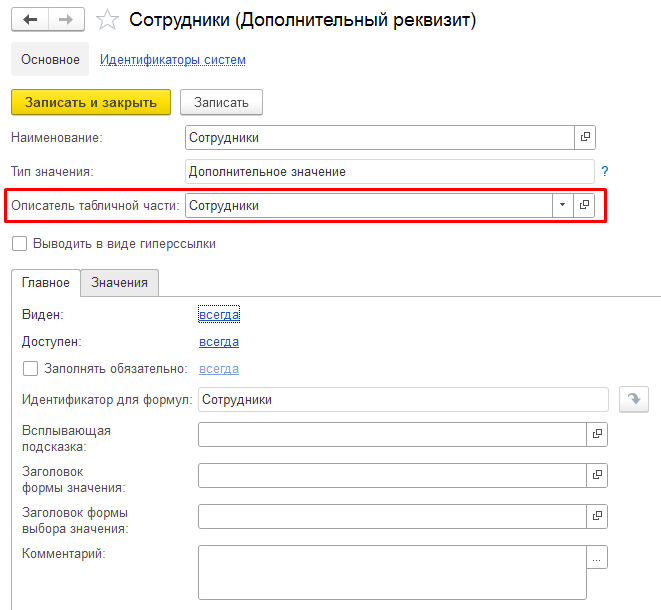Select the Главное tab
Viewport: 661px width, 610px height.
click(46, 283)
